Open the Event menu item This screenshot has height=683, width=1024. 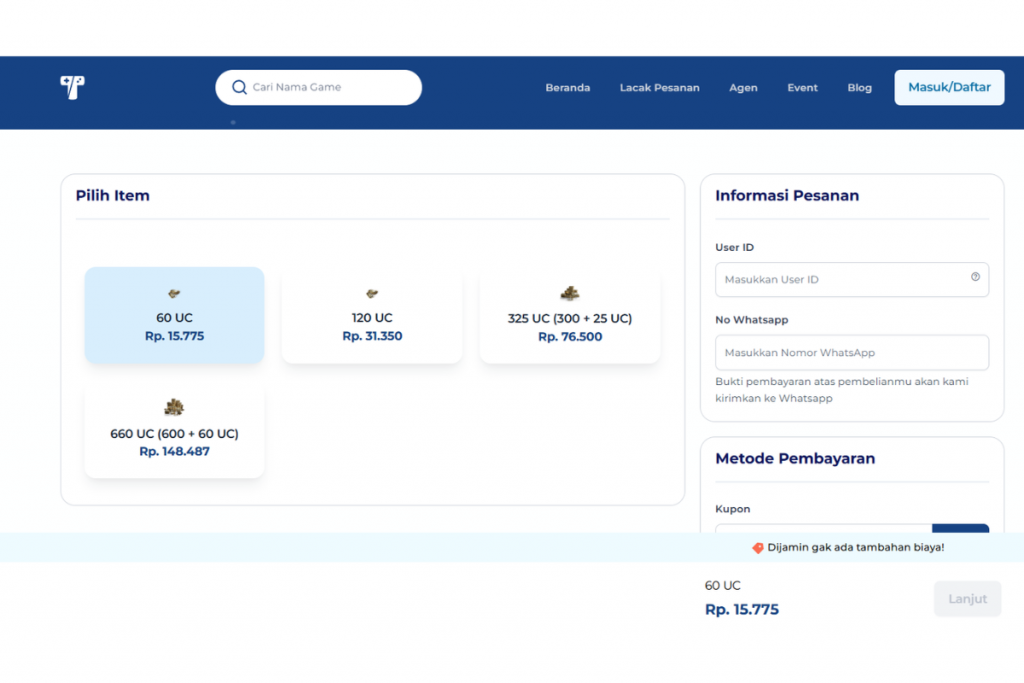click(802, 87)
